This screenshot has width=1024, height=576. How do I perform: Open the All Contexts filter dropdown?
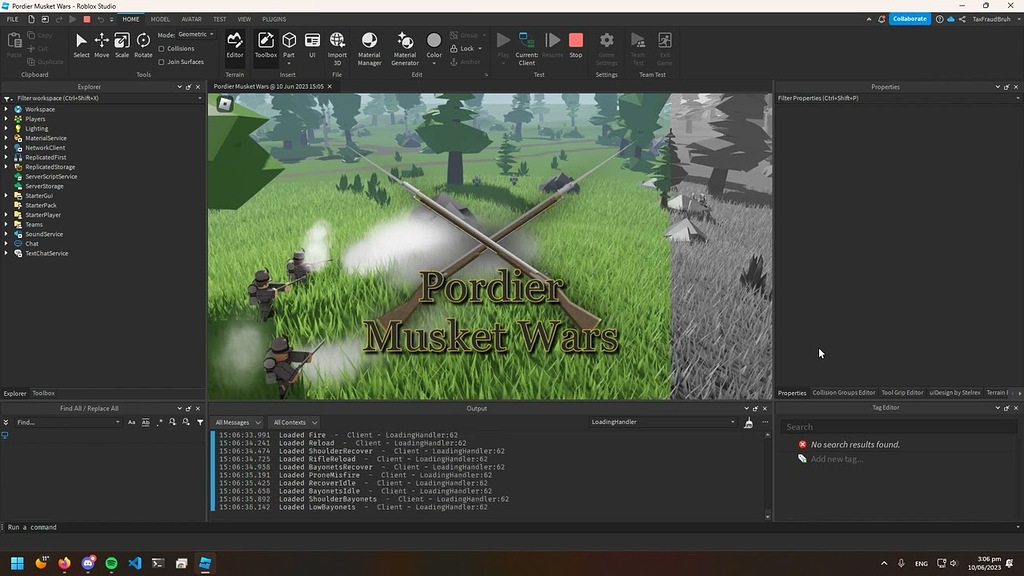tap(295, 423)
